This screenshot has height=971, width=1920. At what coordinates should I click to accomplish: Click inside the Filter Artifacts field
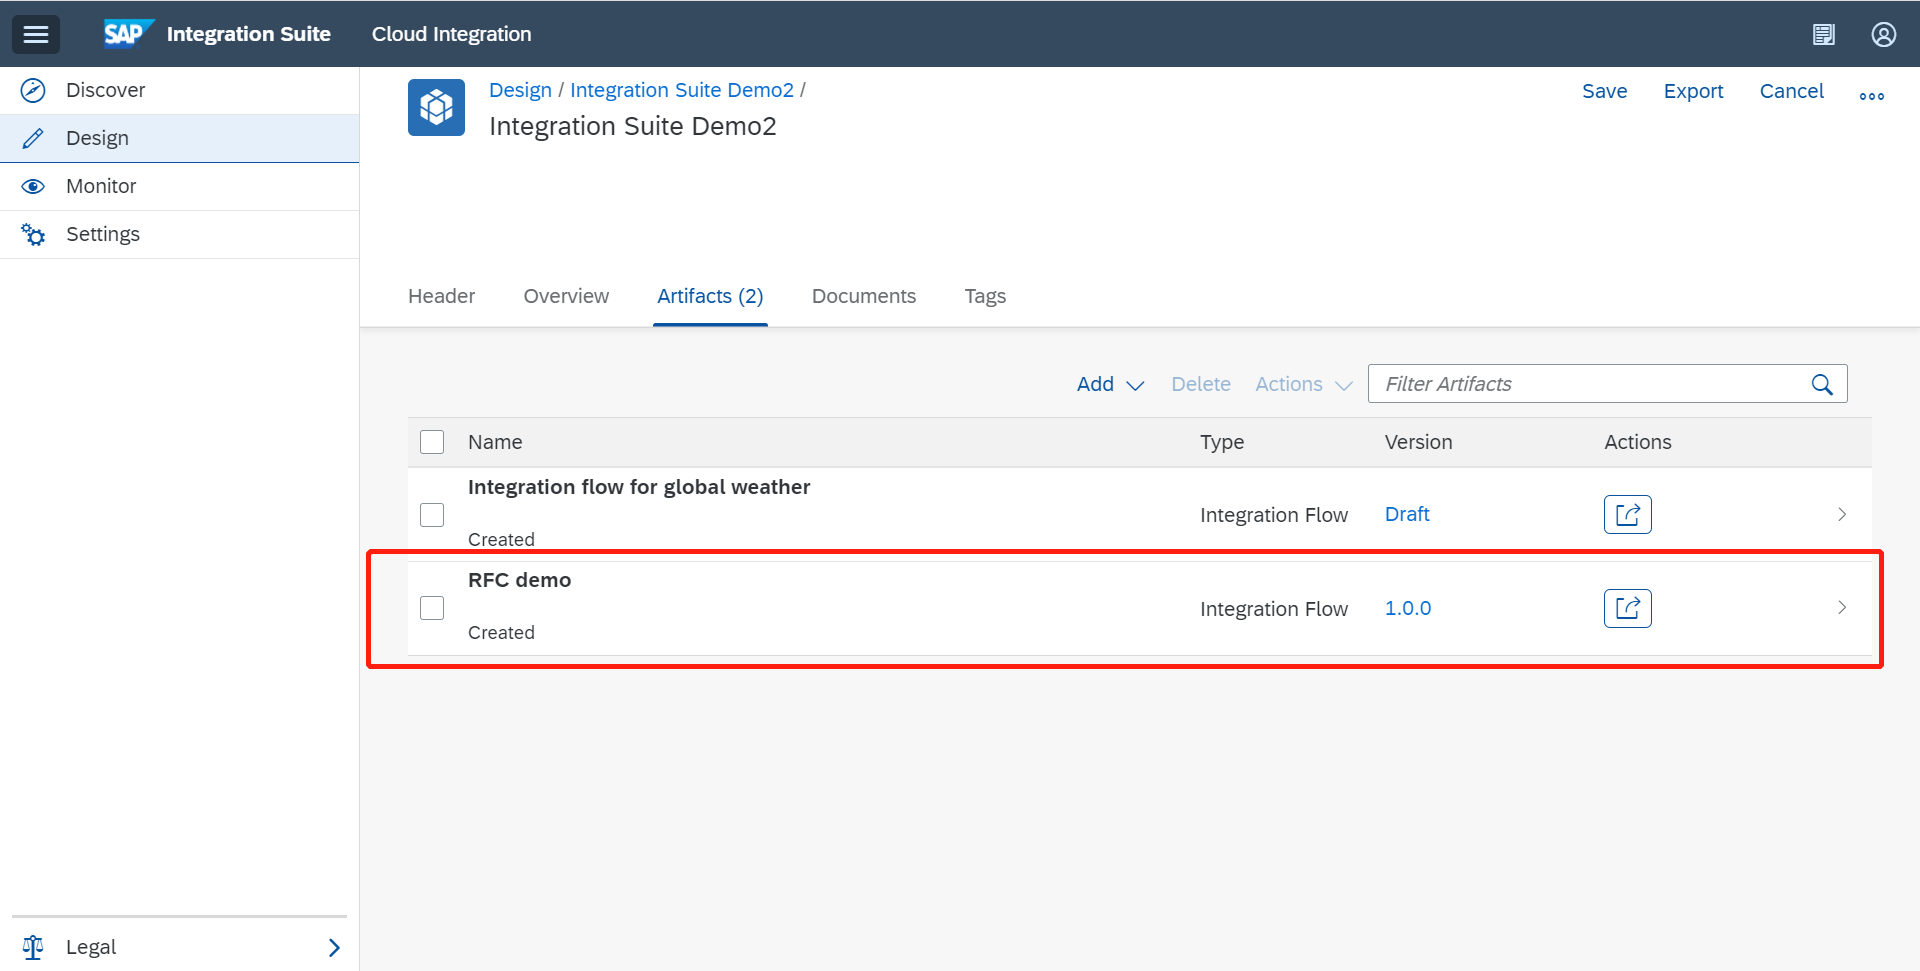click(1550, 384)
